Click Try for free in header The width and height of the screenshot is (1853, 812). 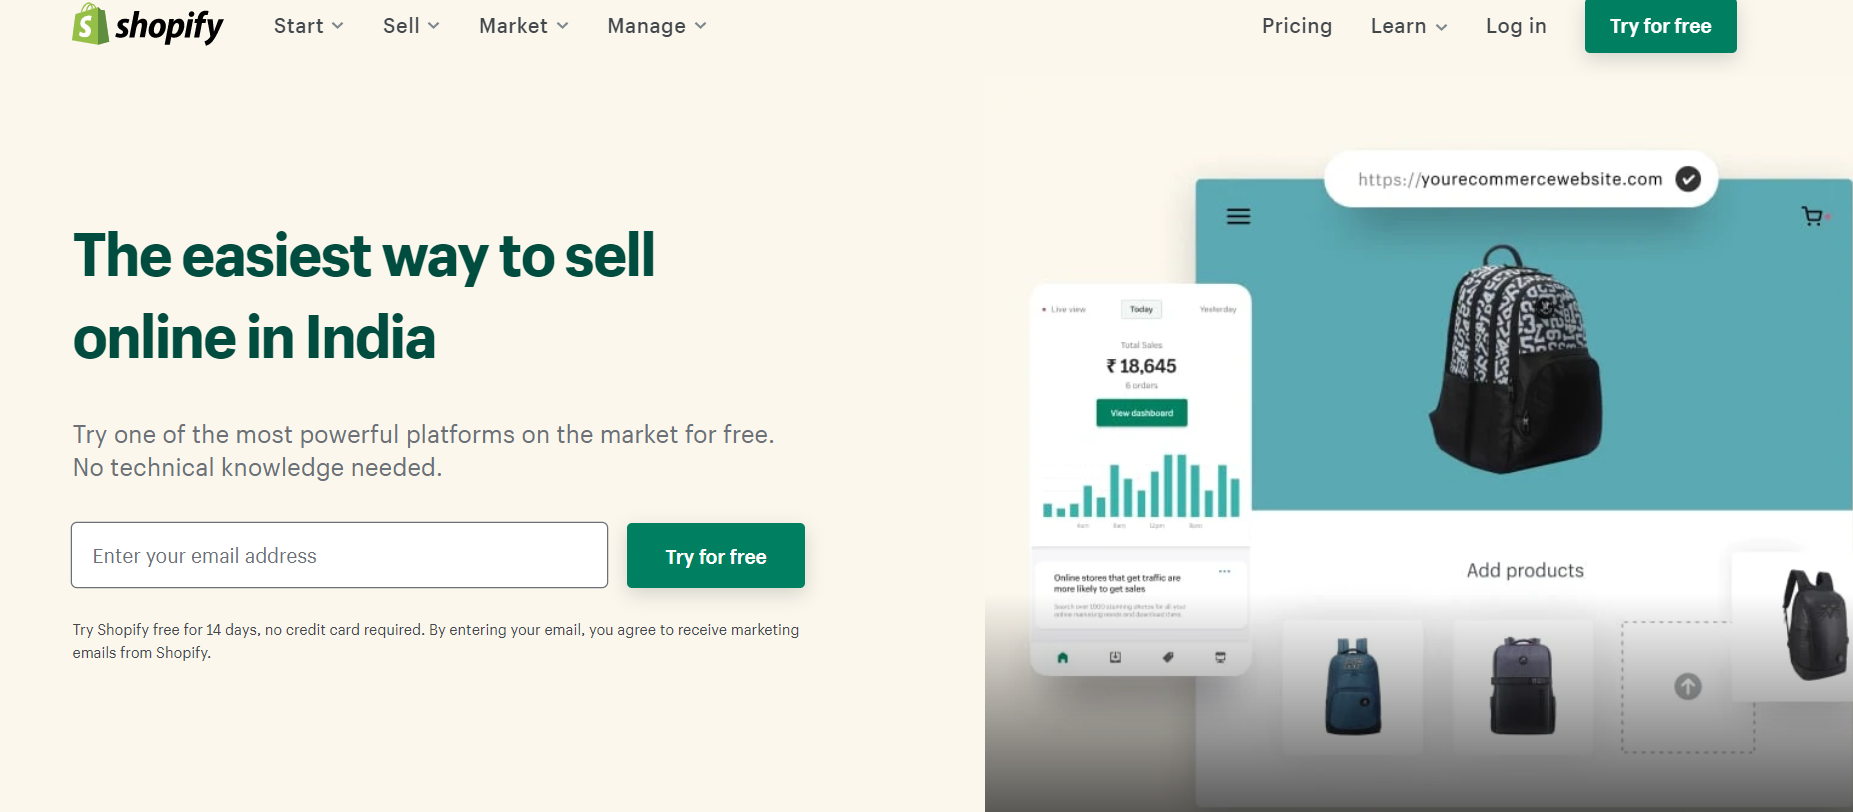1661,26
